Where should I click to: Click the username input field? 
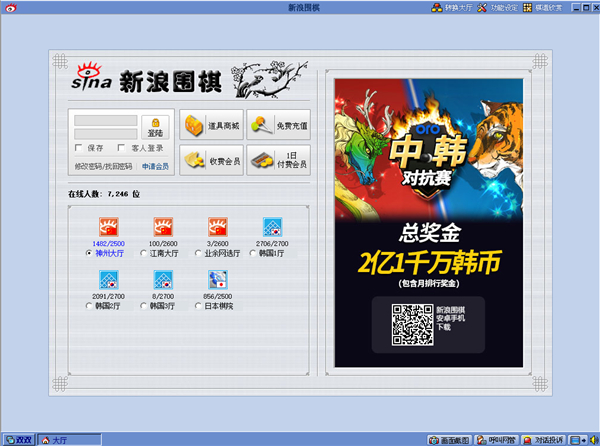106,120
